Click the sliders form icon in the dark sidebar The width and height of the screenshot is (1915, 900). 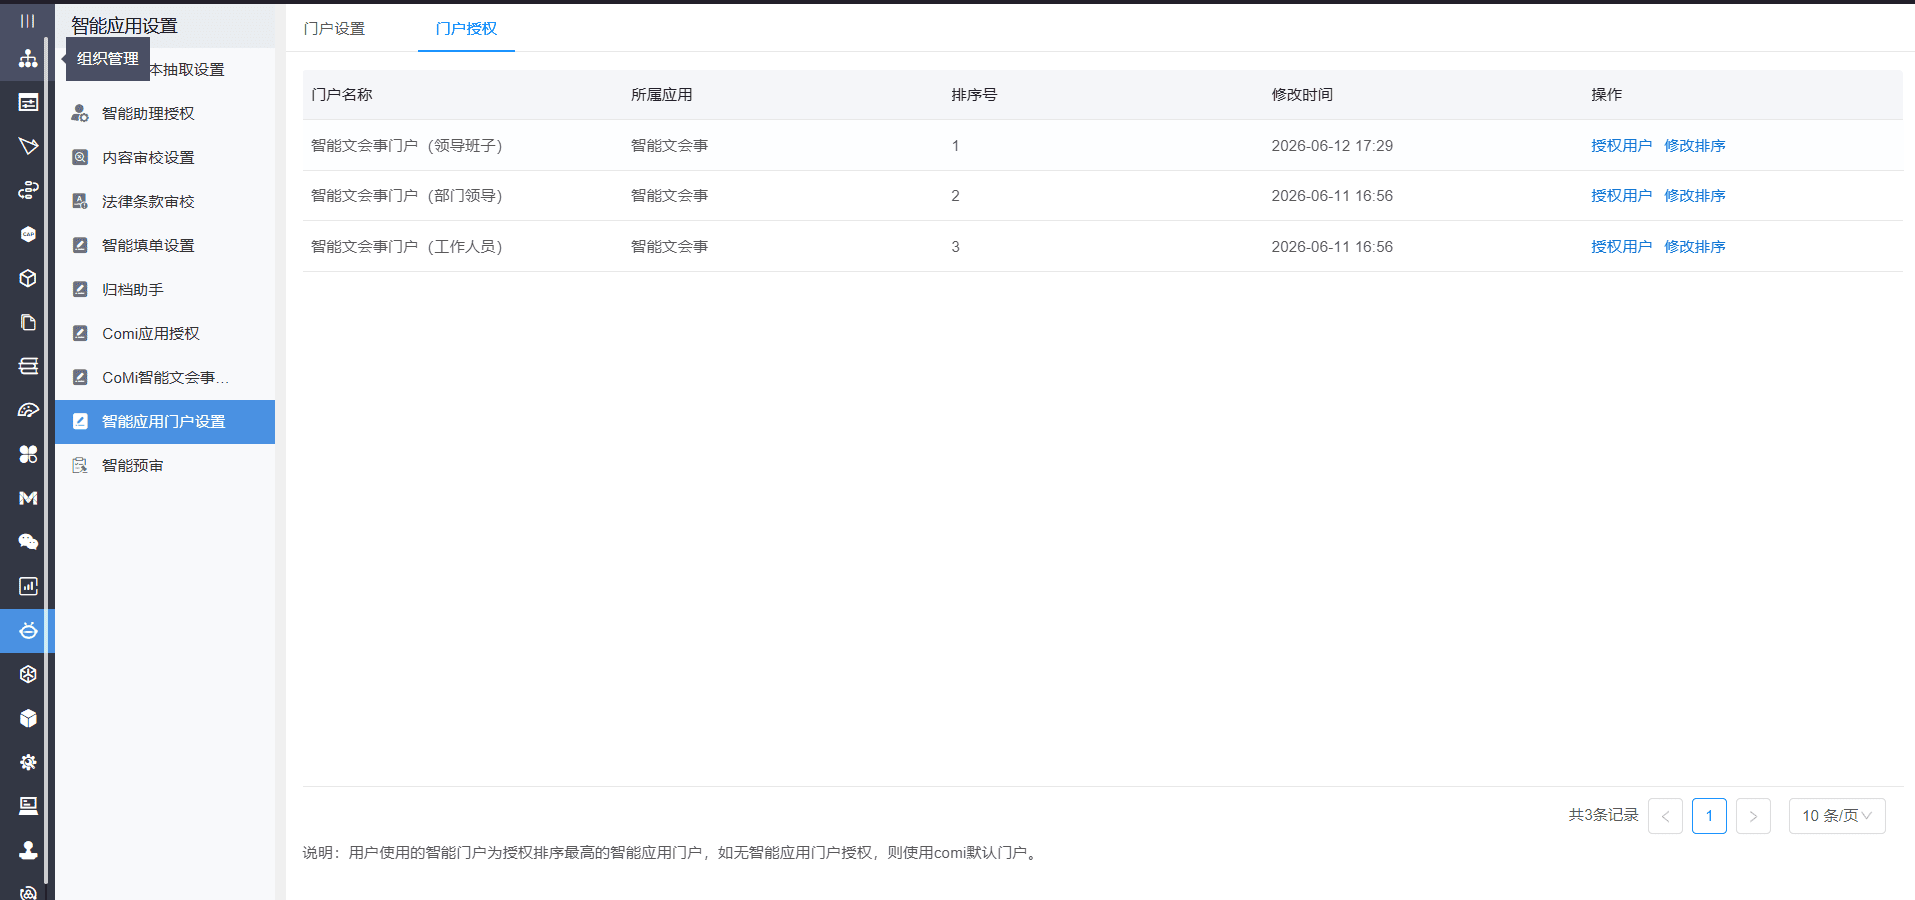tap(28, 102)
